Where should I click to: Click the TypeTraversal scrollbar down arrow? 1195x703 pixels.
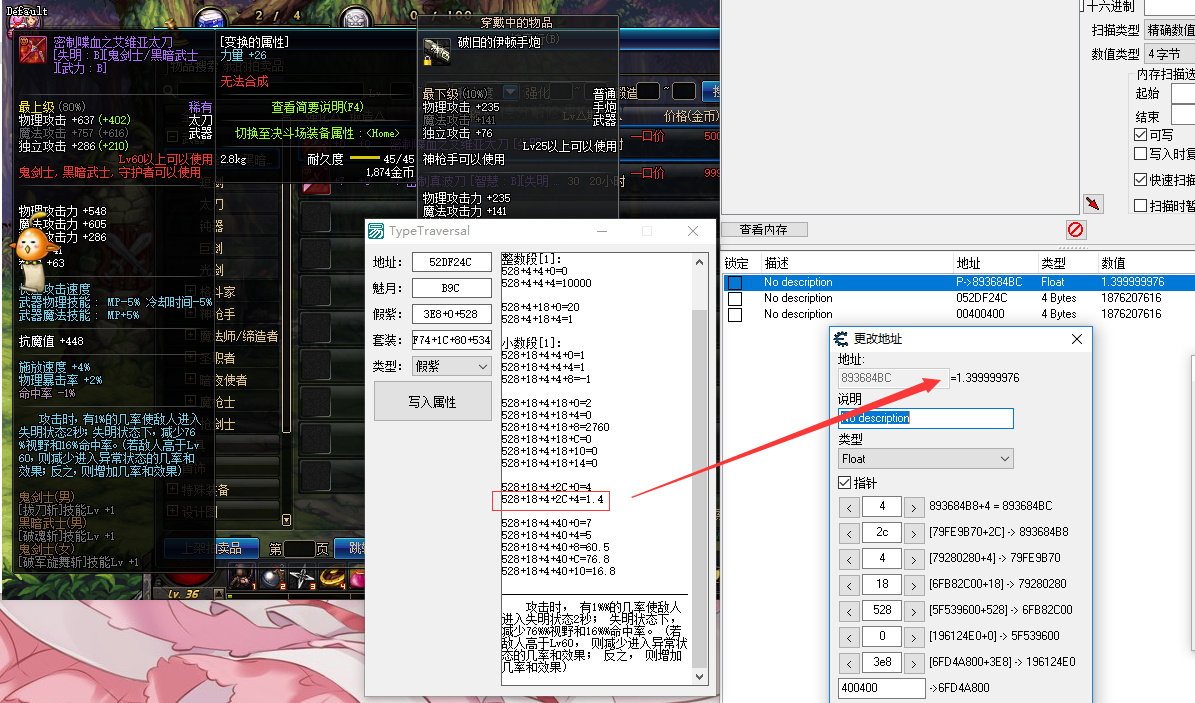point(700,676)
